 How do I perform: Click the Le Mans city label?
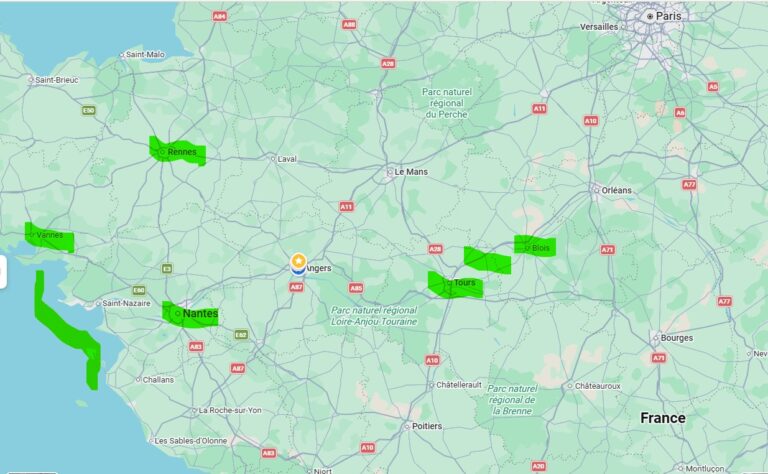tap(411, 172)
